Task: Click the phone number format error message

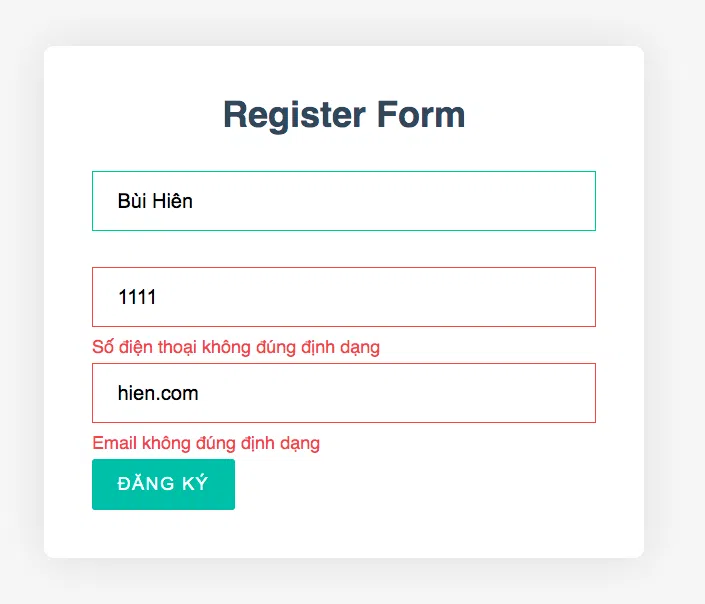Action: click(236, 347)
